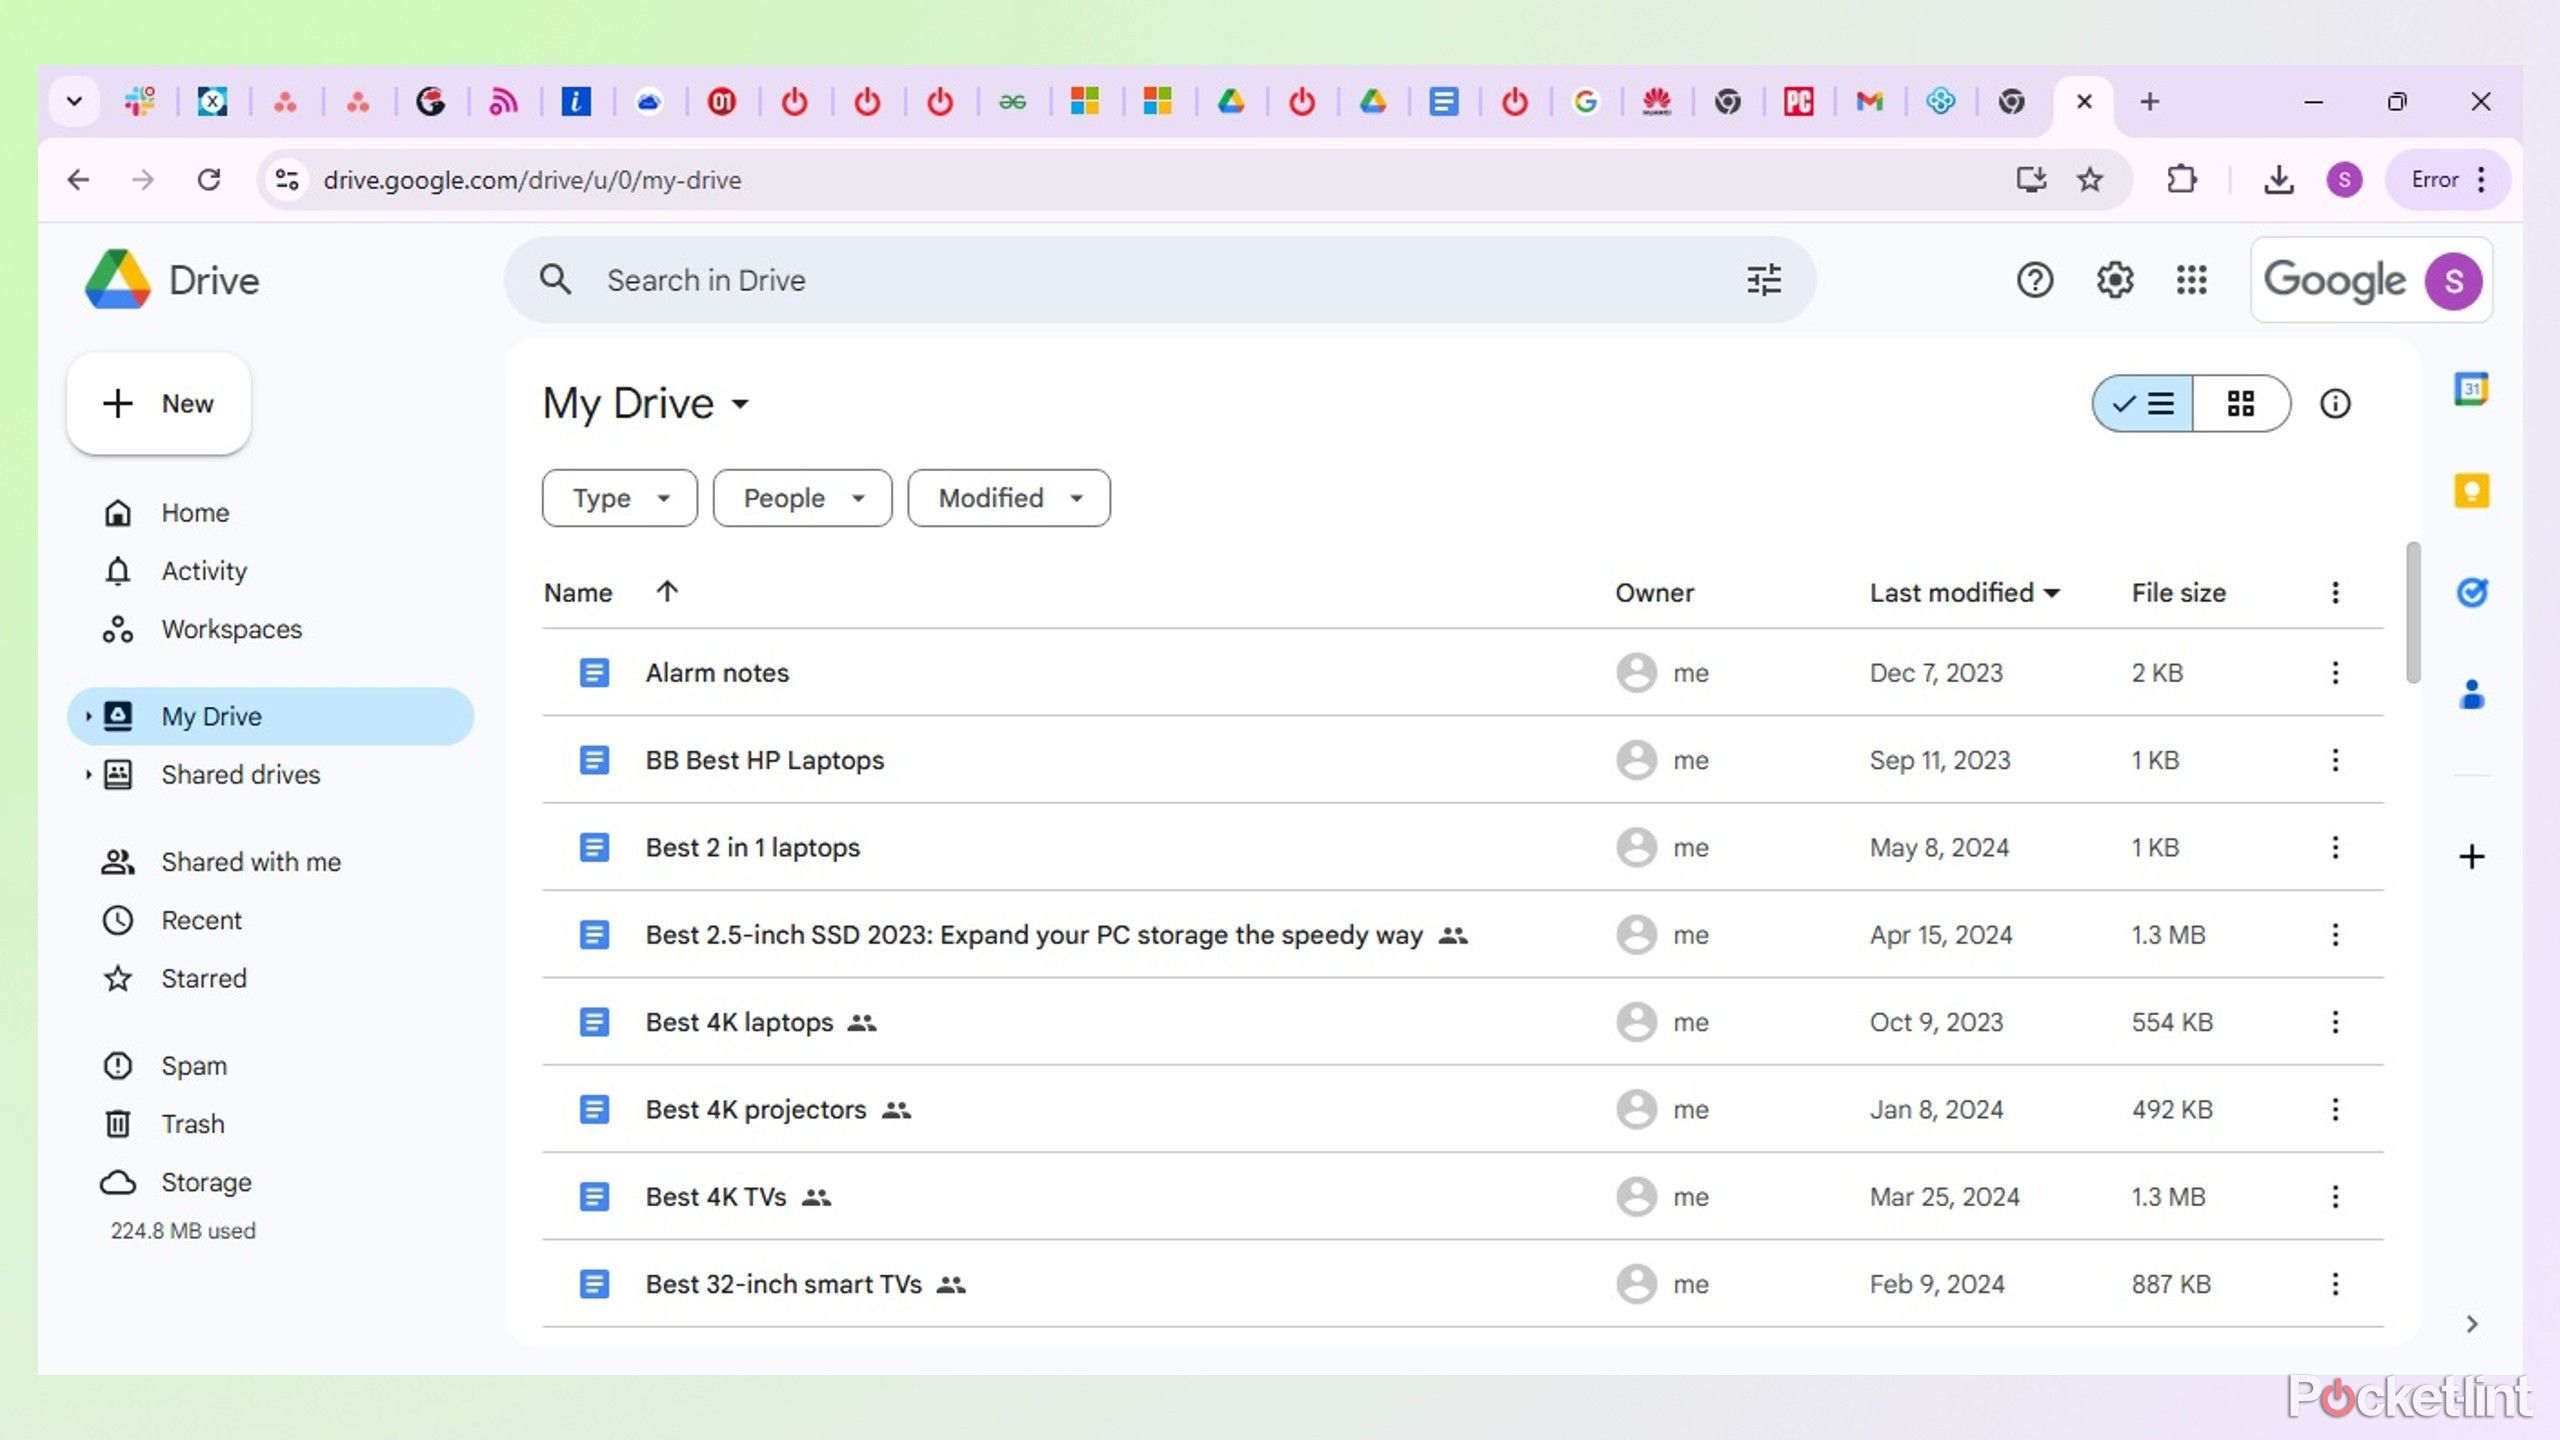
Task: Open three-dot menu for Best 4K TVs
Action: click(2335, 1196)
